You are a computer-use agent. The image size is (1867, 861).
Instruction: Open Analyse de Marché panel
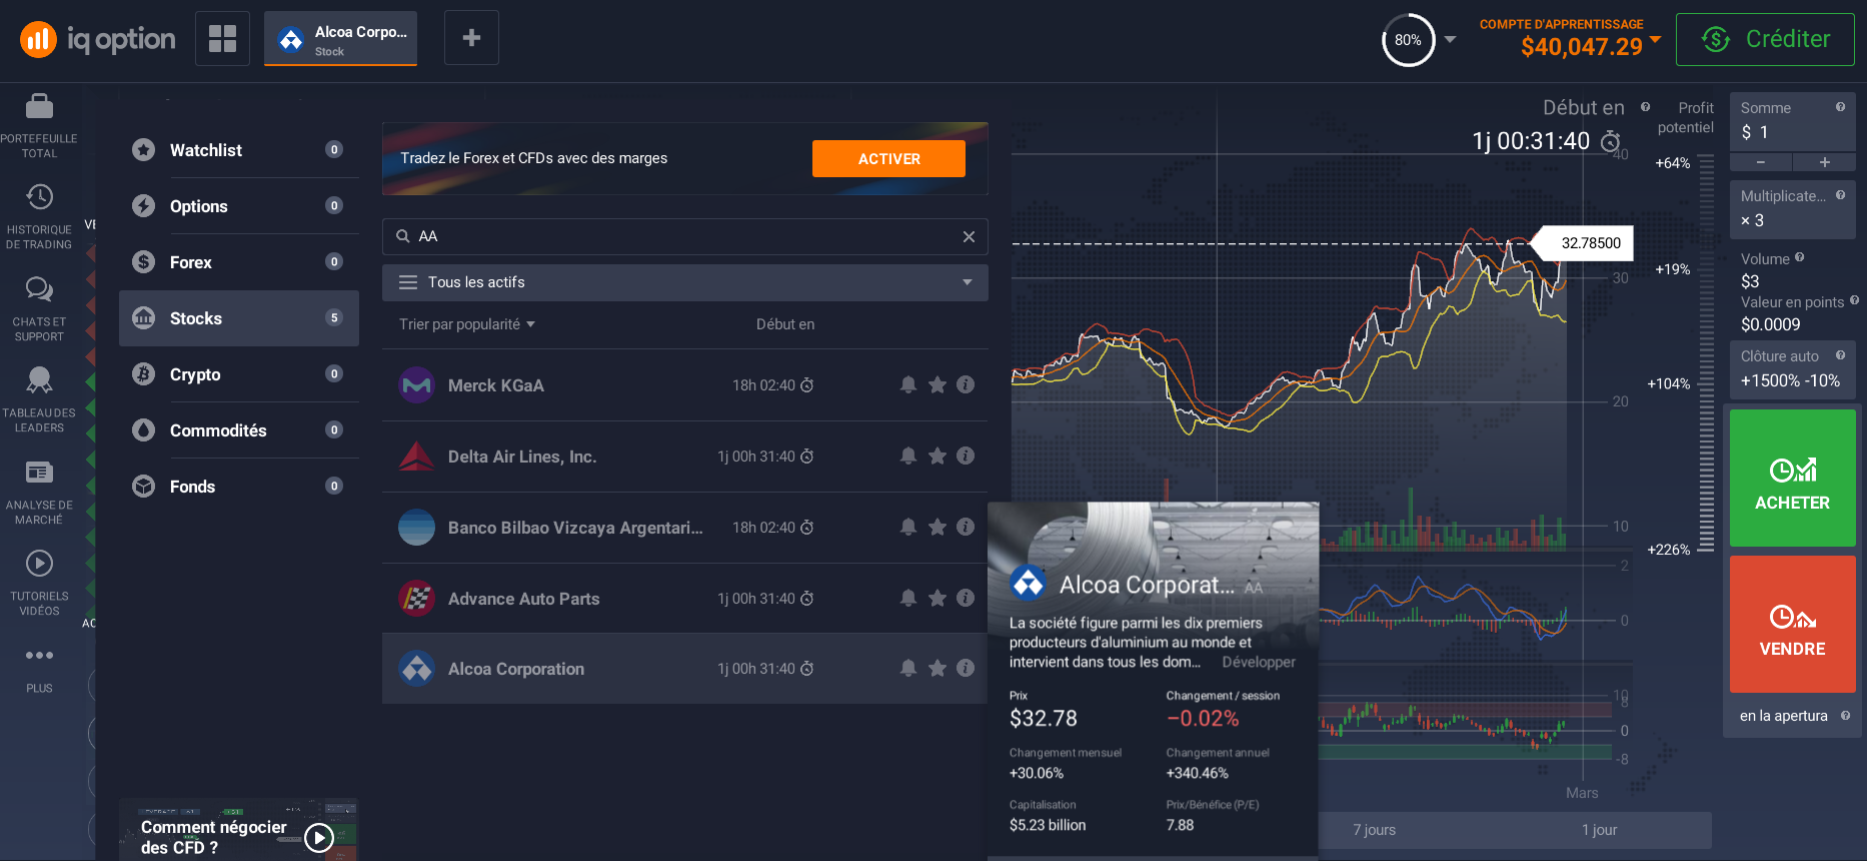(x=39, y=491)
